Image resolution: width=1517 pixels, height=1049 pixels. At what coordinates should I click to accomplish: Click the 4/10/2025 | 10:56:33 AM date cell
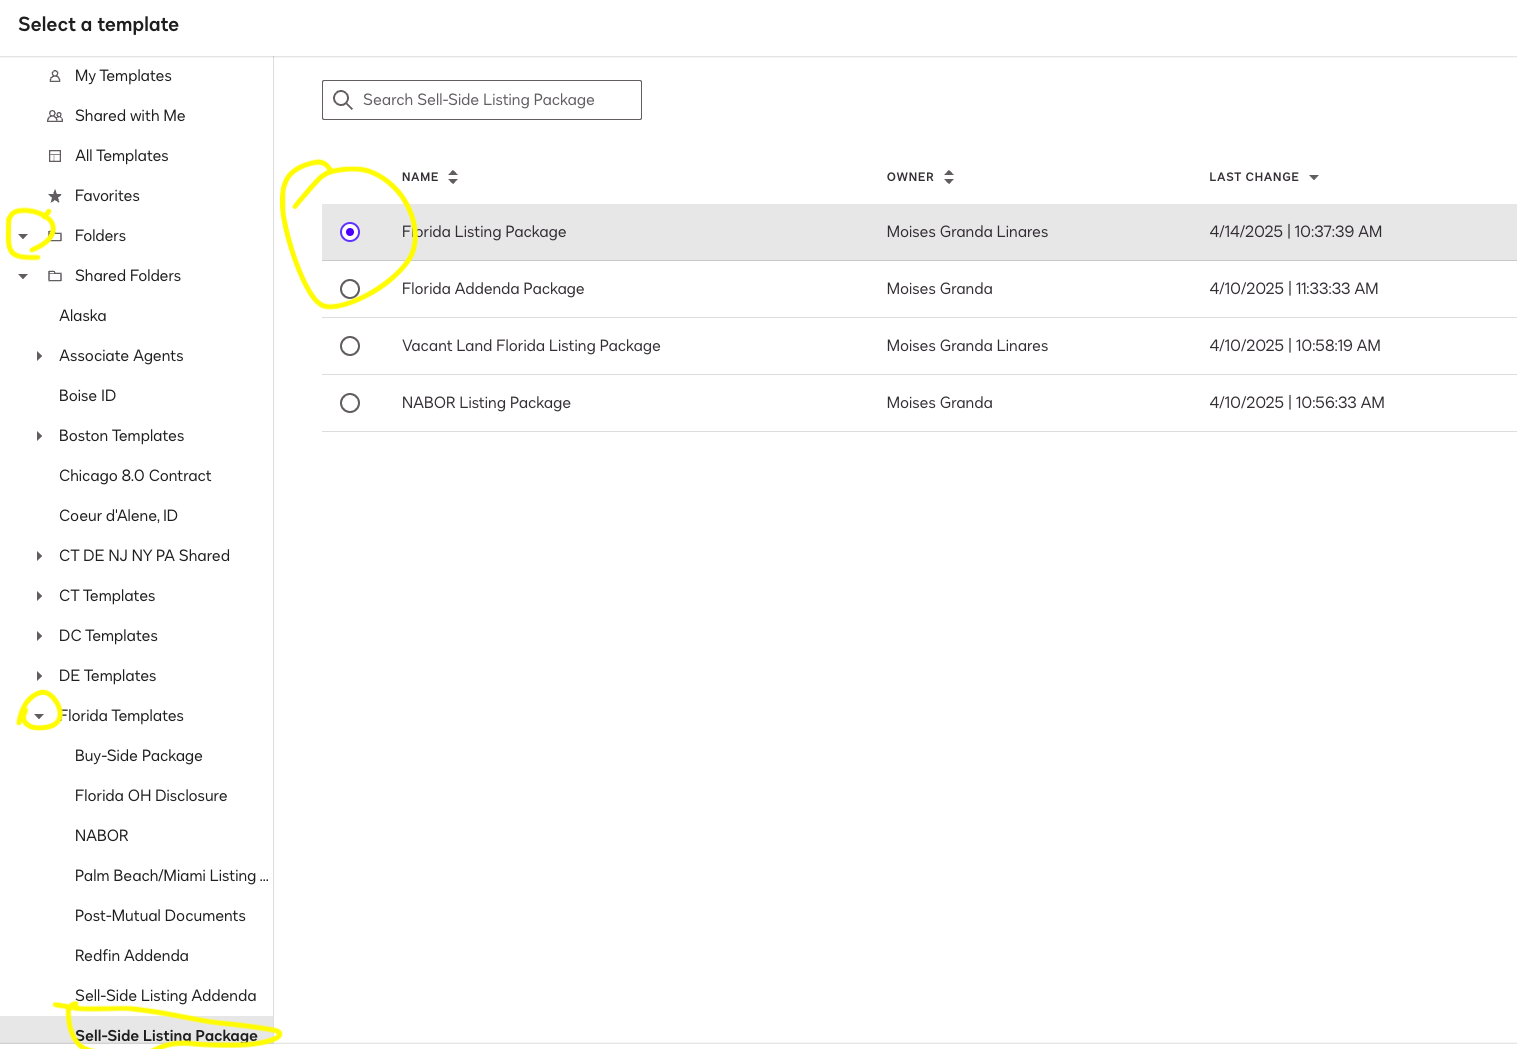coord(1297,403)
